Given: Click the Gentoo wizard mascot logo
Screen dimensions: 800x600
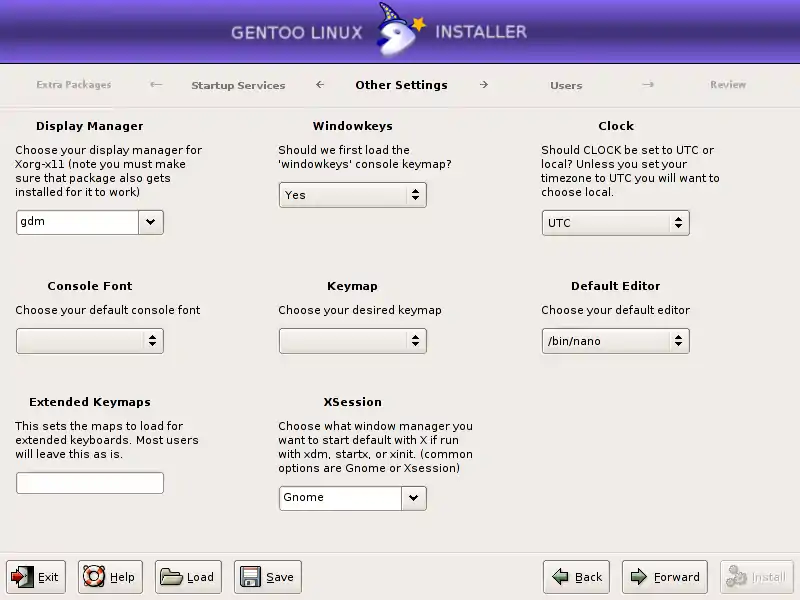Looking at the screenshot, I should tap(399, 32).
